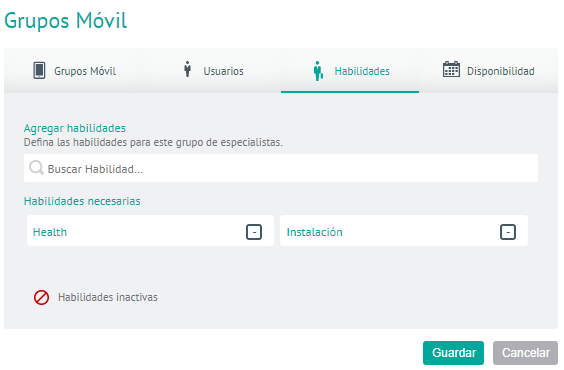This screenshot has height=370, width=564.
Task: Select the Habilidades tab
Action: click(x=350, y=71)
